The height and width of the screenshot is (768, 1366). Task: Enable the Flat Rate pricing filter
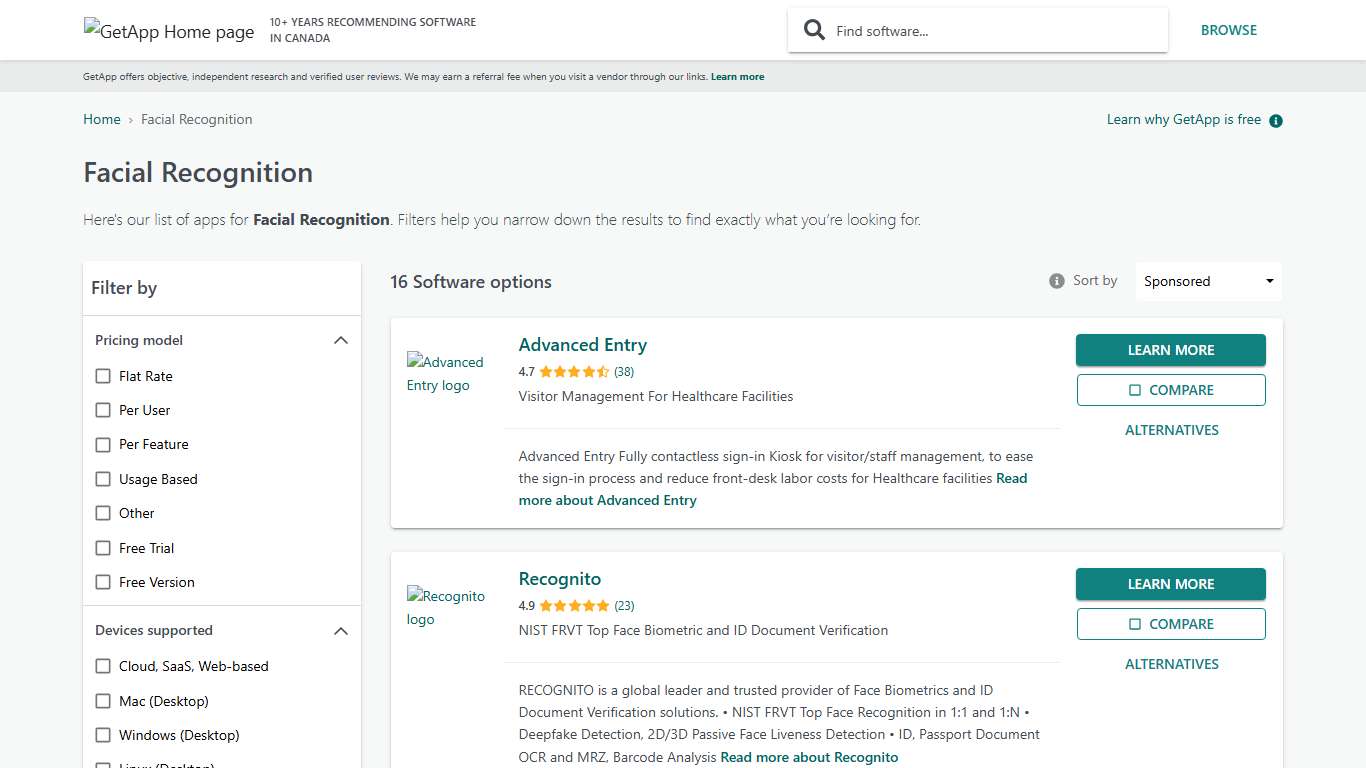coord(103,376)
